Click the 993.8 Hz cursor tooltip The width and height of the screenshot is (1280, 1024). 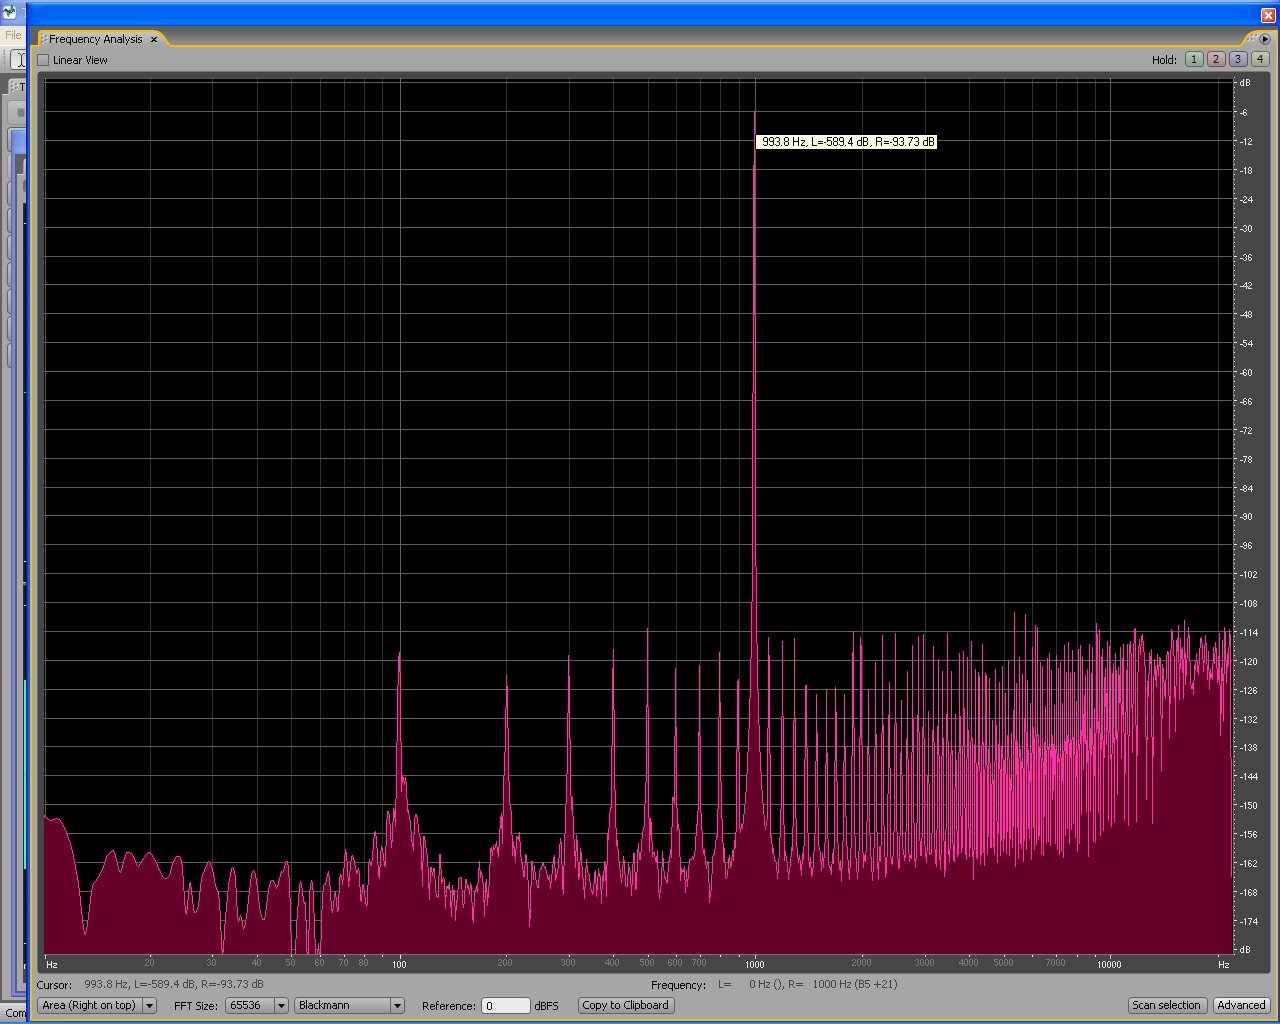[x=847, y=142]
